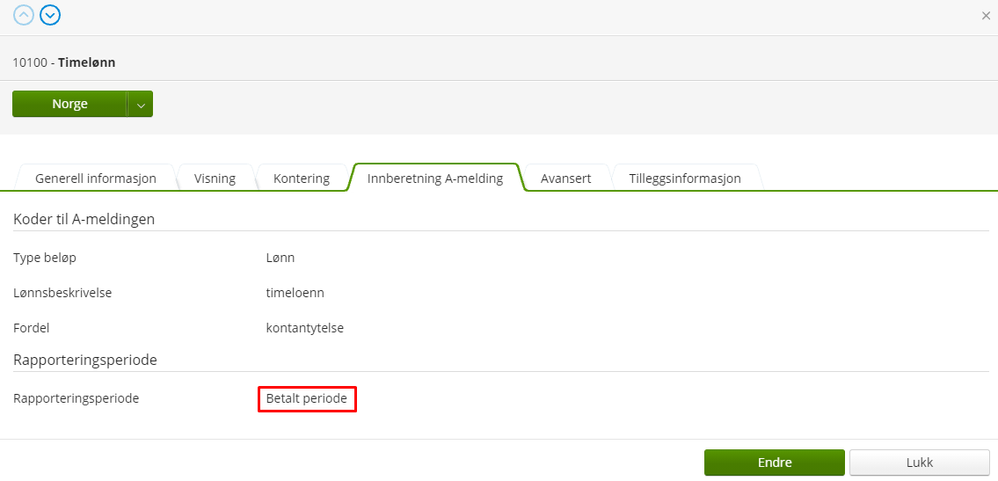Close the dialog with the X icon
Screen dimensions: 998x481
click(x=985, y=16)
